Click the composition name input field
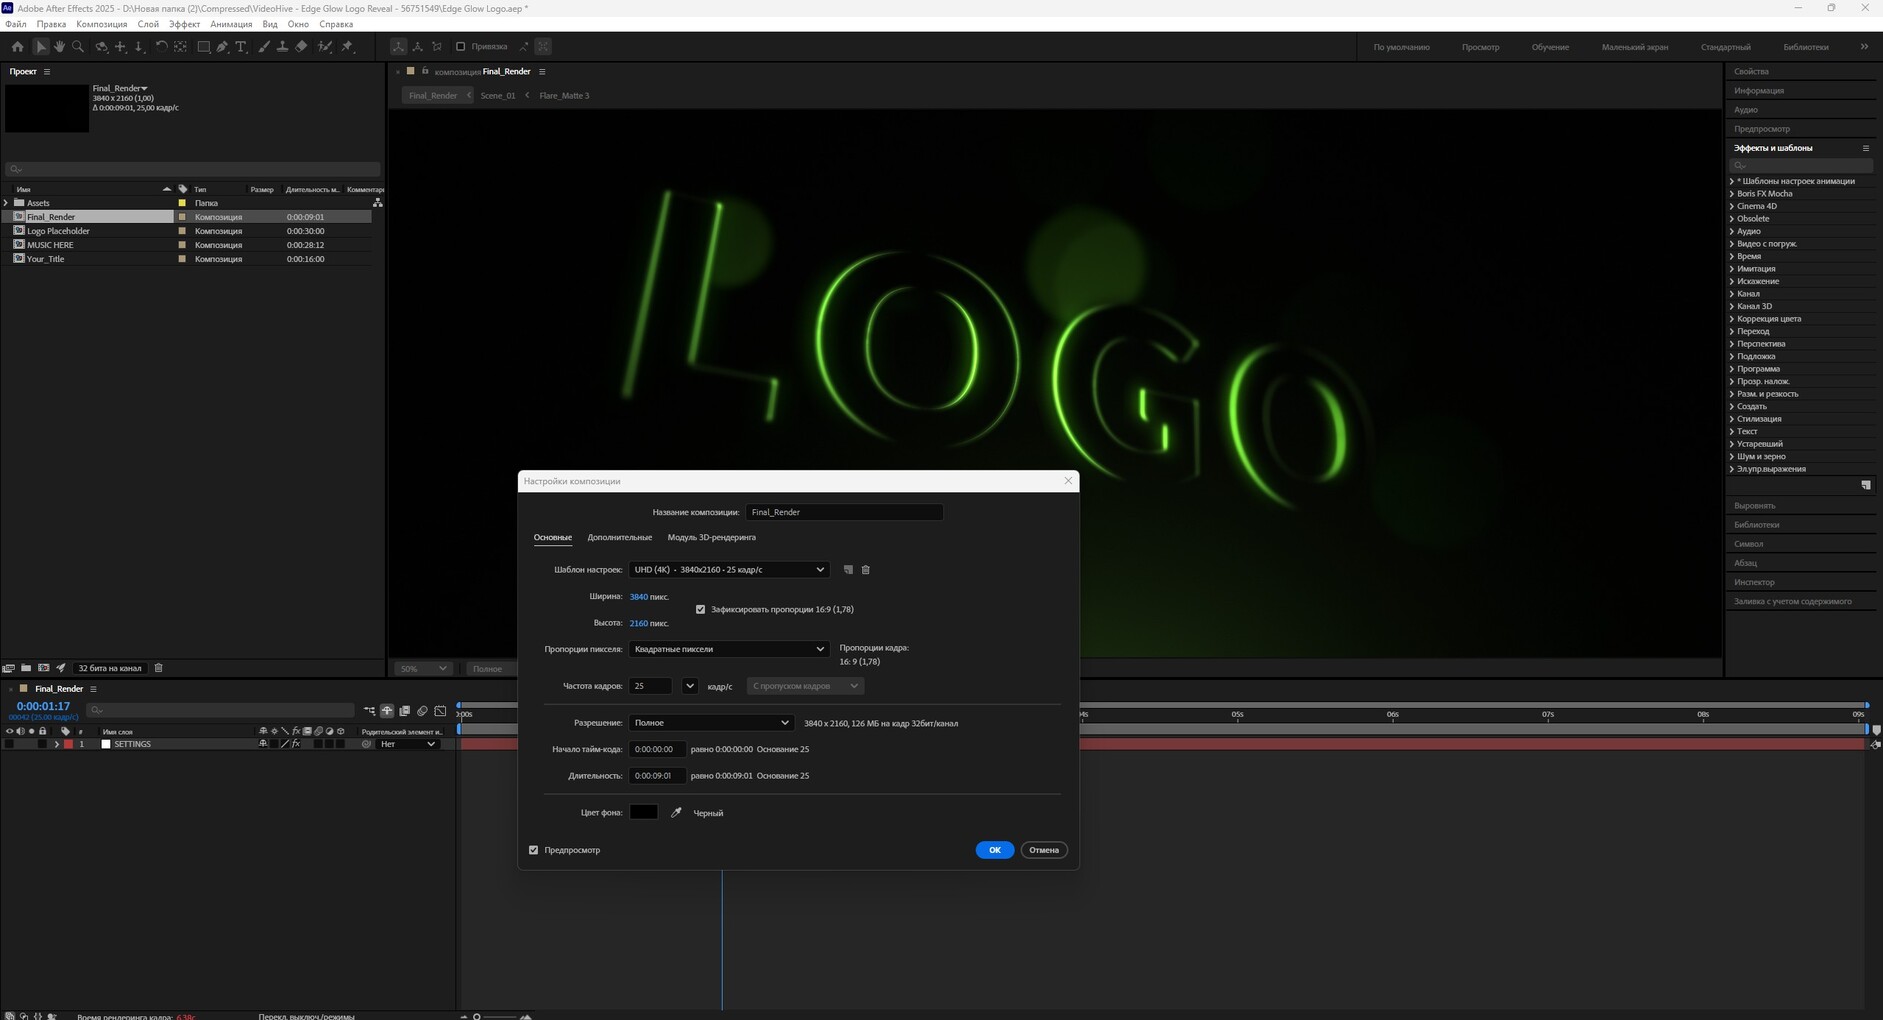This screenshot has height=1020, width=1883. point(843,512)
